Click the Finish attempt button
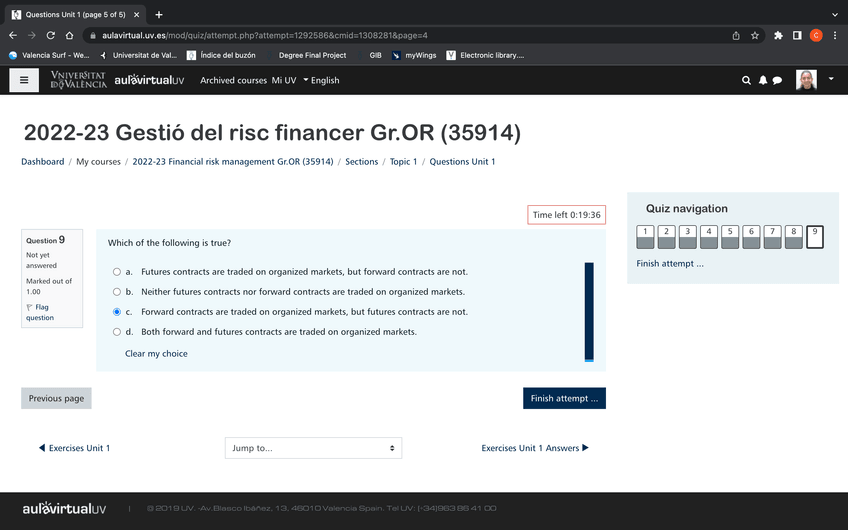The height and width of the screenshot is (530, 848). [x=564, y=398]
